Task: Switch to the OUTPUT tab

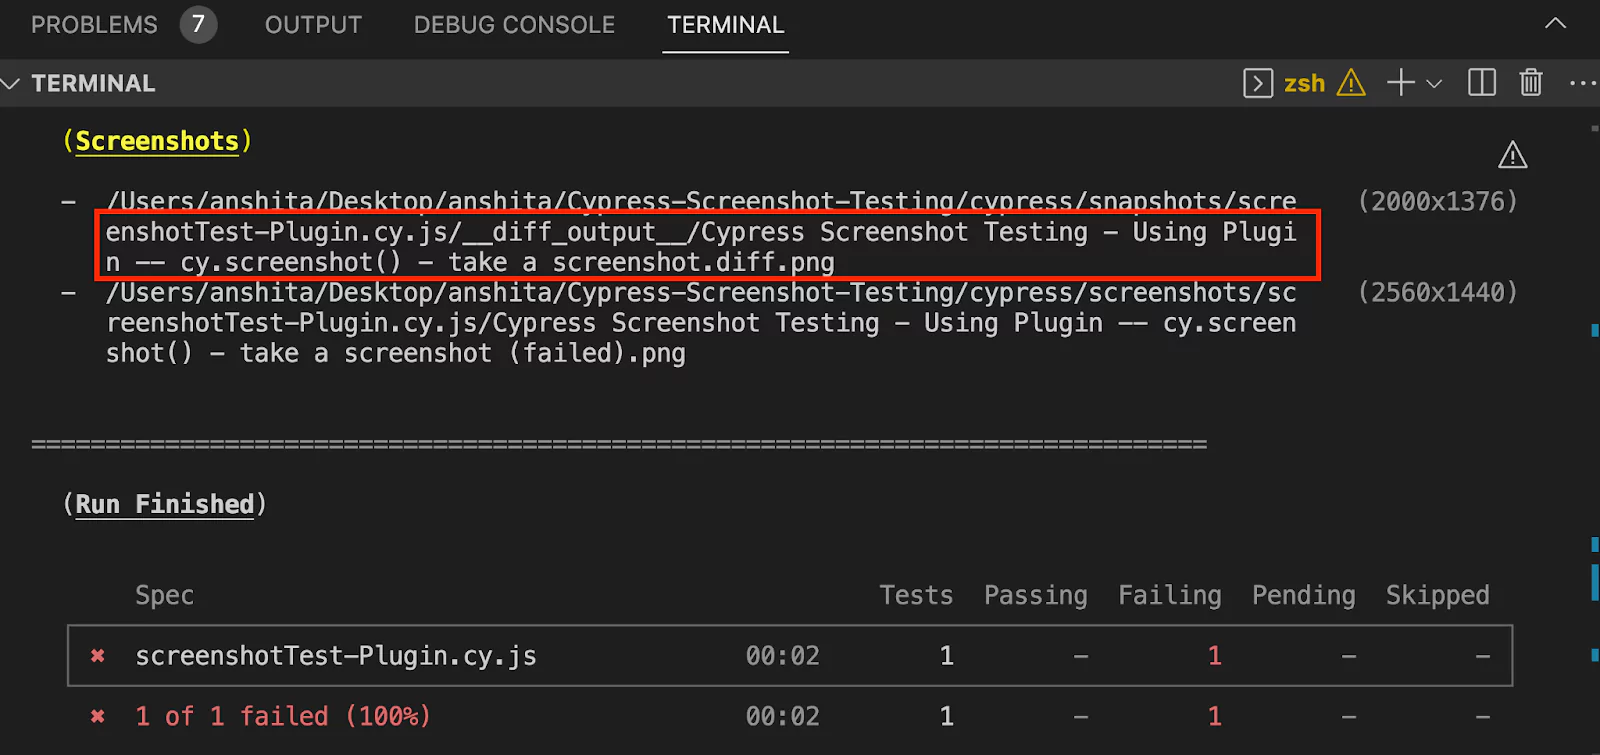Action: 313,25
